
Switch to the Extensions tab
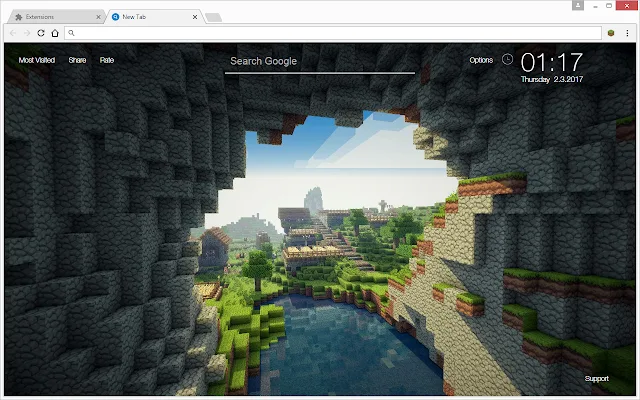pyautogui.click(x=56, y=17)
